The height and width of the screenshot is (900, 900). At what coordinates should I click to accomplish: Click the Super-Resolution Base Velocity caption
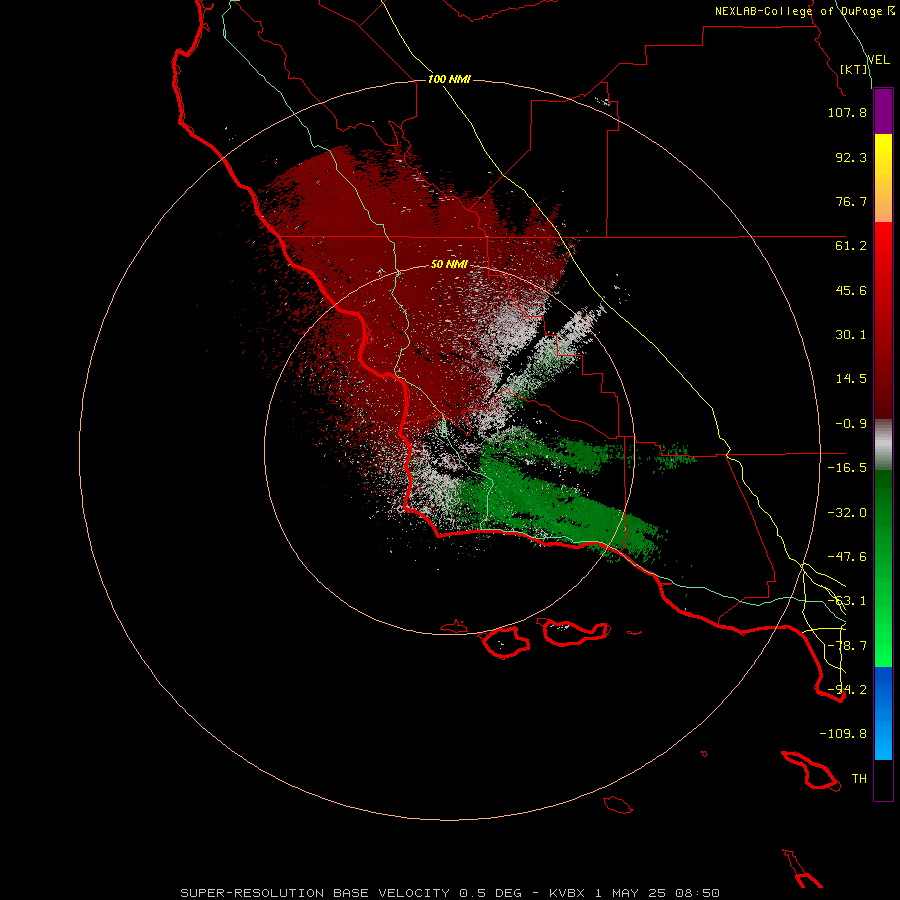[450, 893]
